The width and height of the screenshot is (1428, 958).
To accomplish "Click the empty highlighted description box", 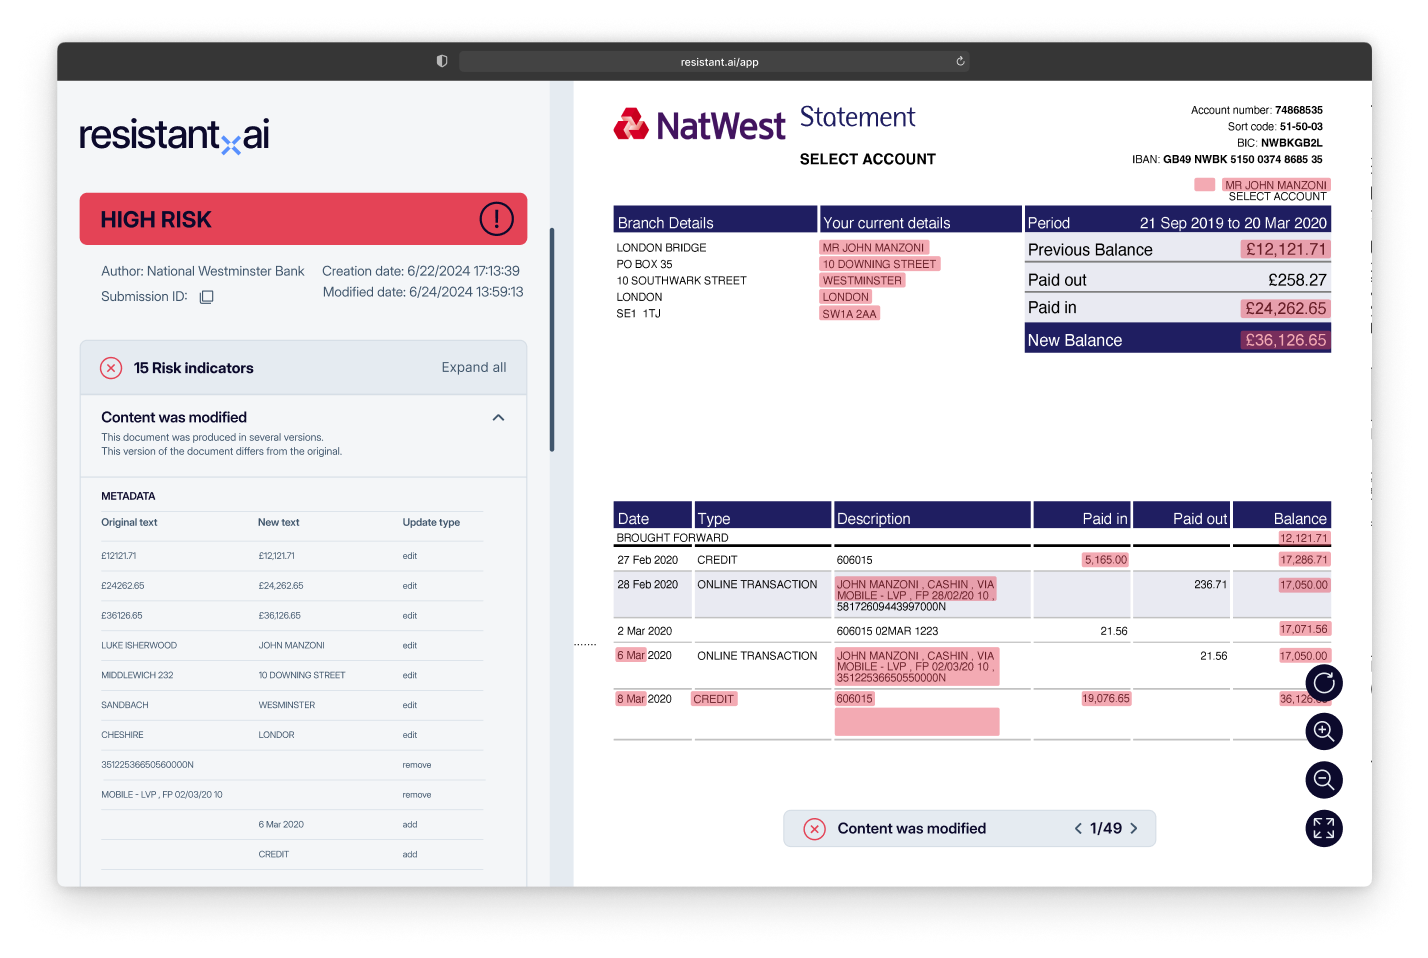I will [917, 722].
